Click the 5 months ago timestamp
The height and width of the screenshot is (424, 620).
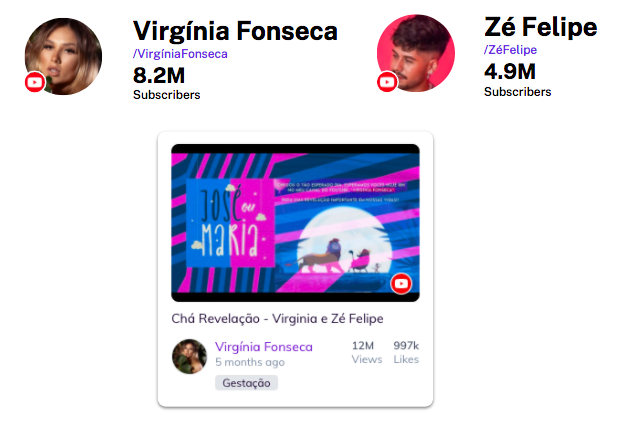250,362
